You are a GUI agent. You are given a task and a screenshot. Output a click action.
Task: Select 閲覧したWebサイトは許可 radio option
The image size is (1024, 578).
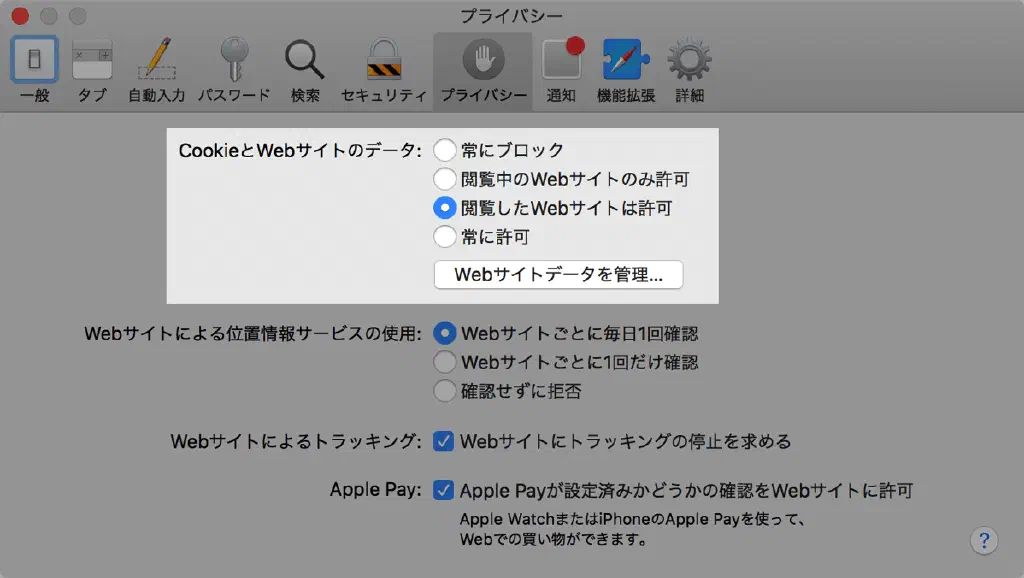pyautogui.click(x=445, y=209)
